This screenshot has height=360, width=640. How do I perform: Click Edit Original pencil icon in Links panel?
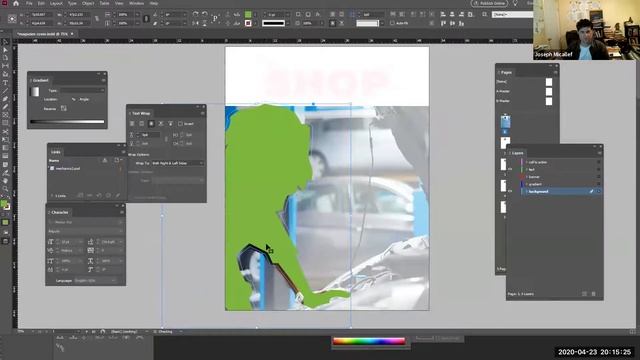click(x=118, y=196)
